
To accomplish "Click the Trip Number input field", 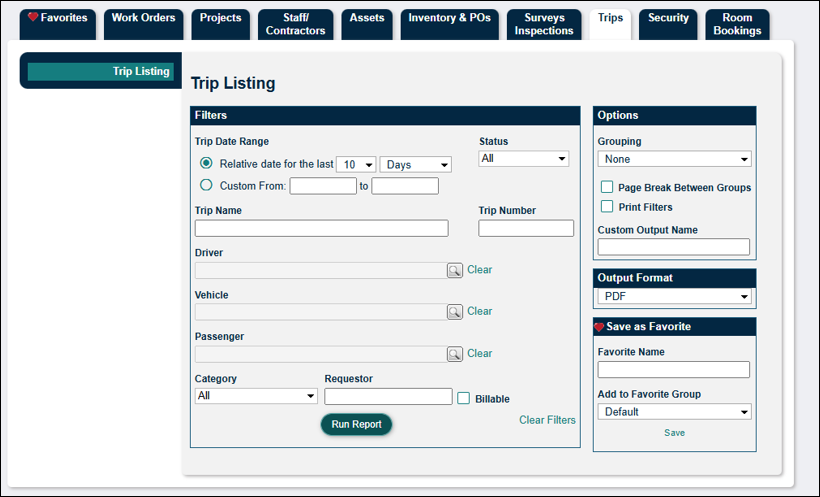I will pyautogui.click(x=526, y=228).
